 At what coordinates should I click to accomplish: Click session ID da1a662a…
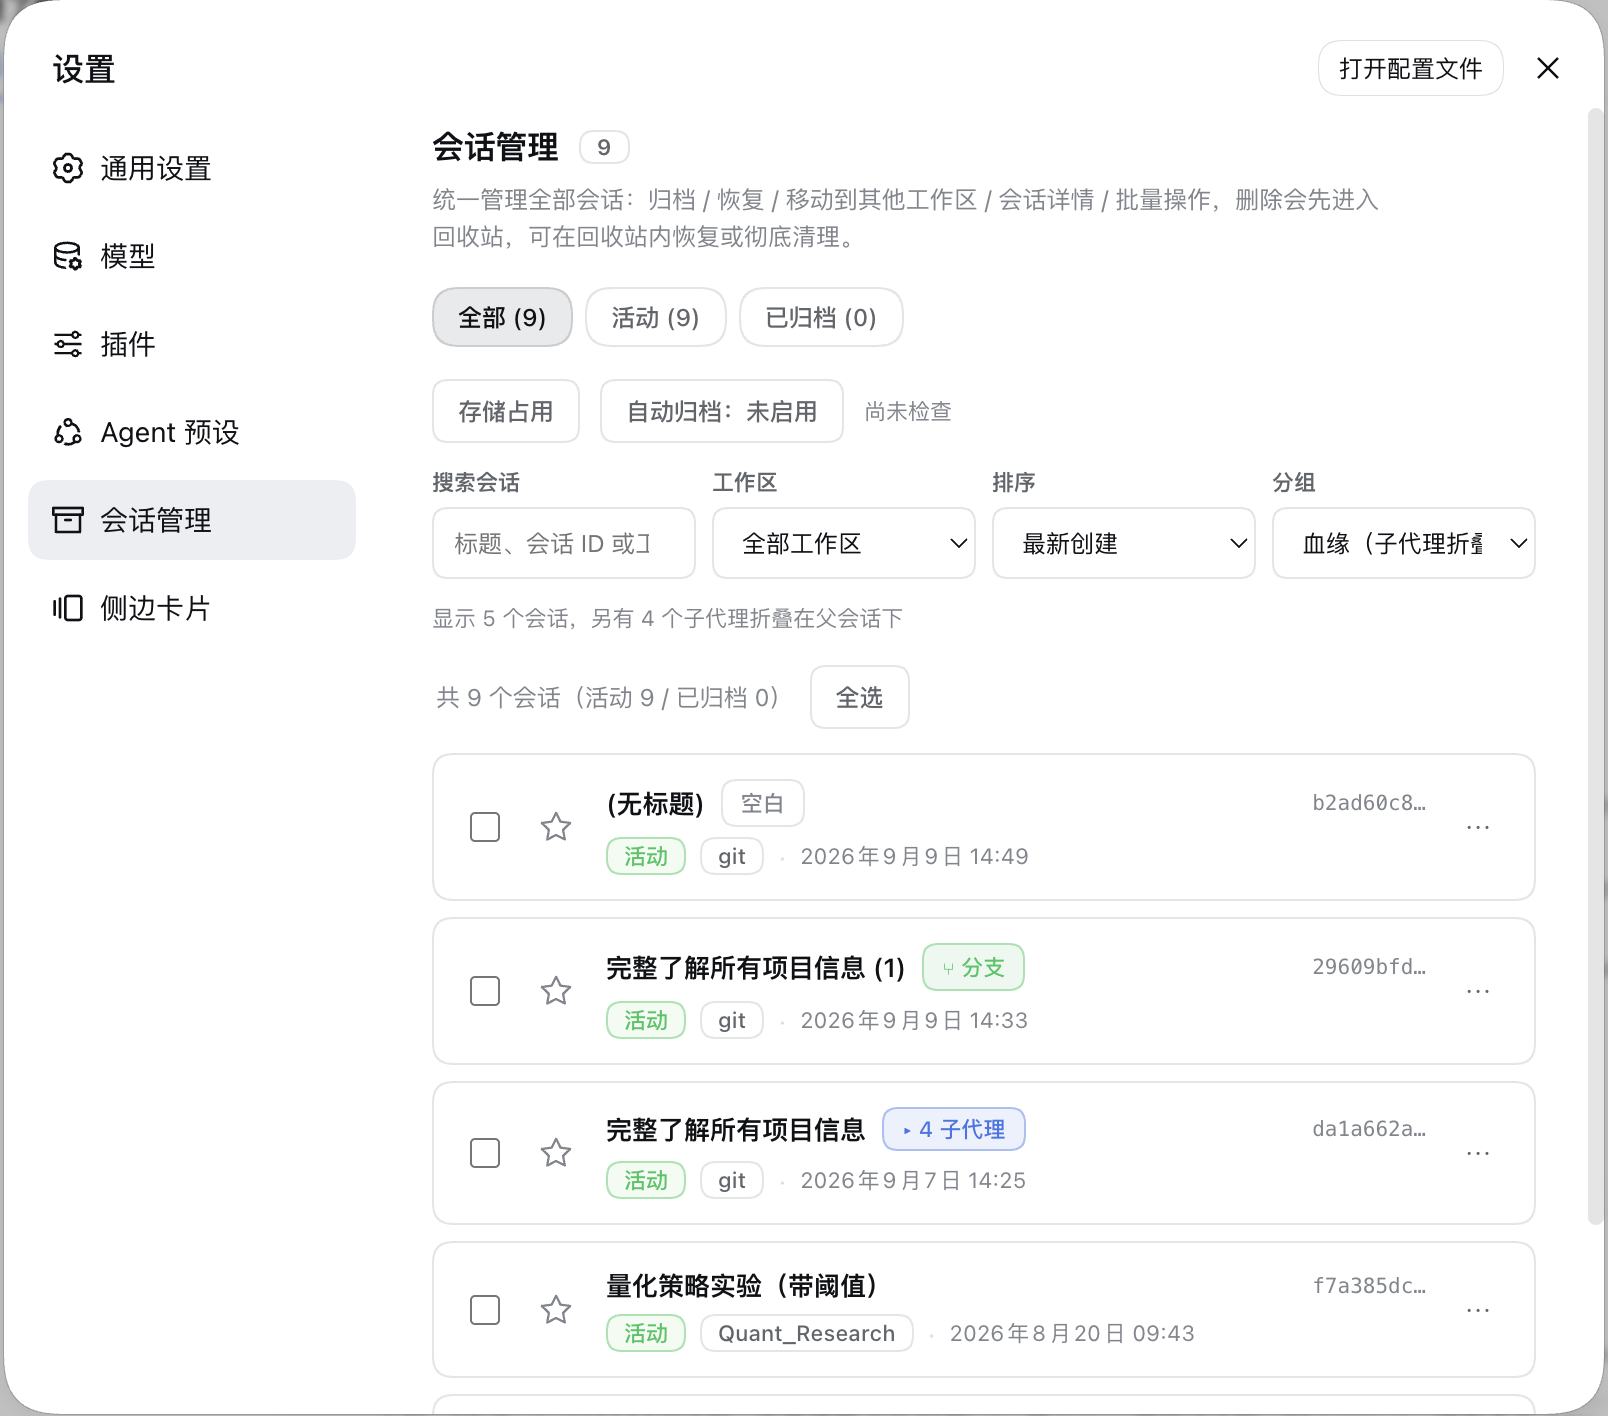(1369, 1129)
